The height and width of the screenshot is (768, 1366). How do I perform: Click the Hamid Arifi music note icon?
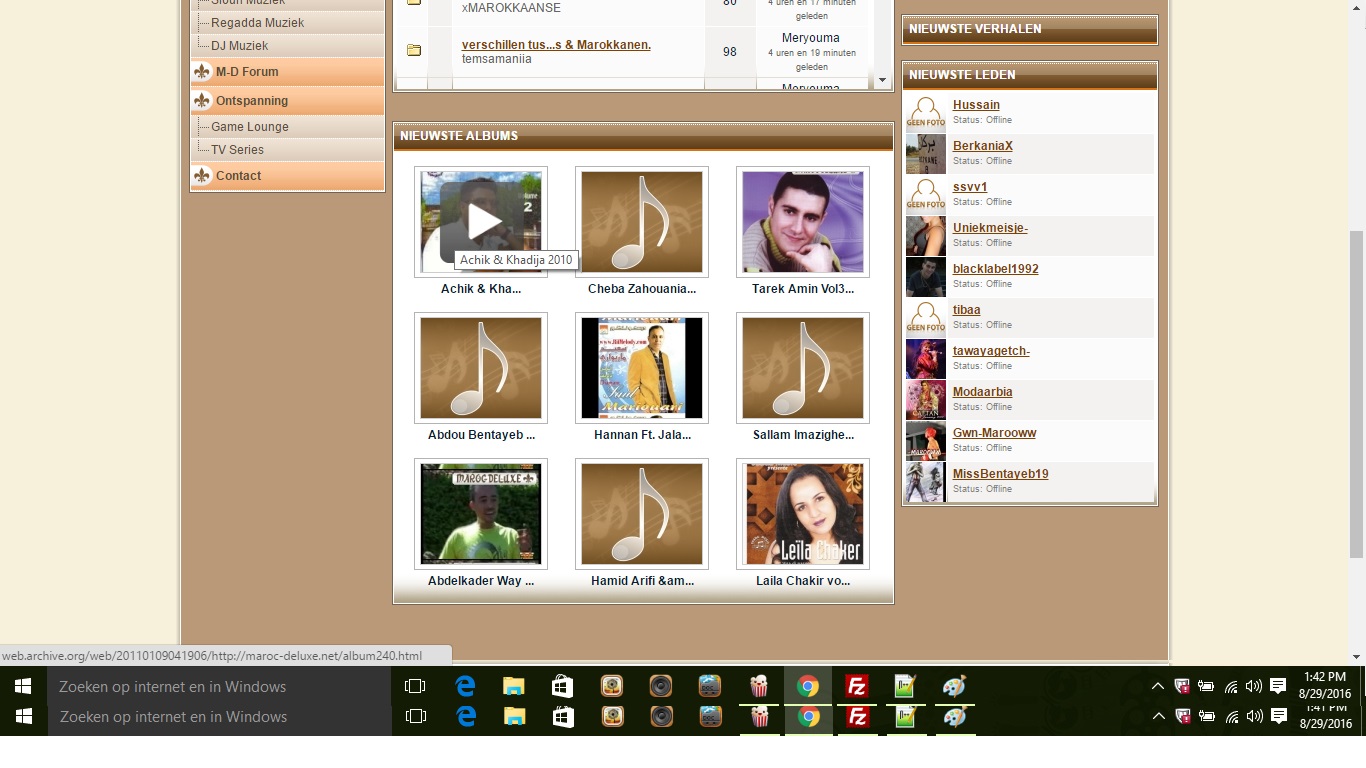click(642, 514)
